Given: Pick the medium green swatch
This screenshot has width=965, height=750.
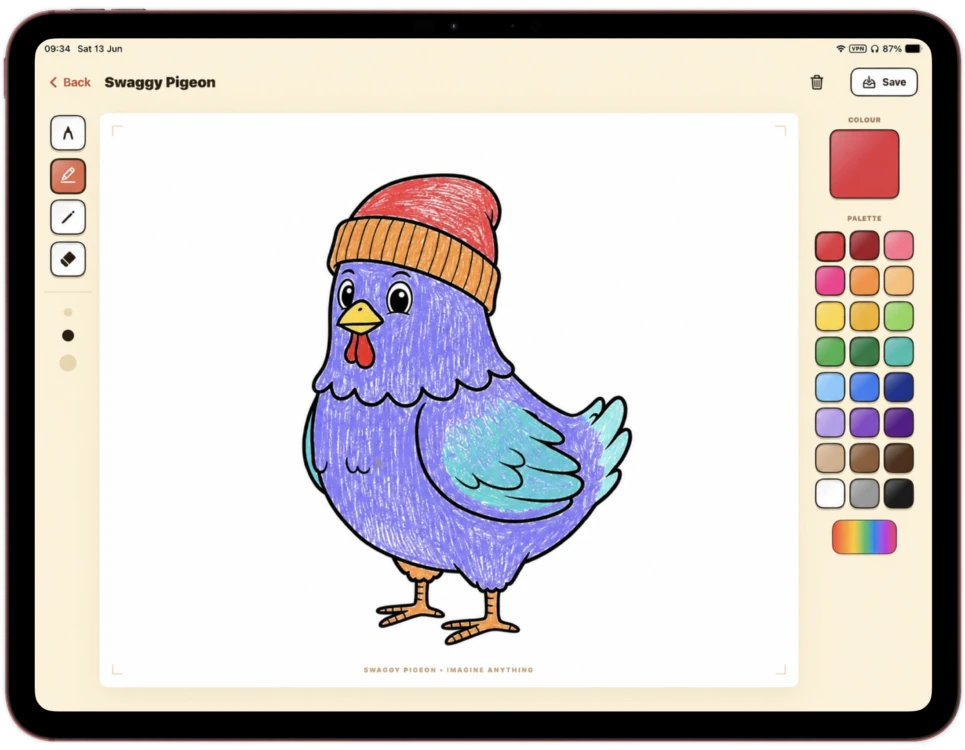Looking at the screenshot, I should (830, 352).
